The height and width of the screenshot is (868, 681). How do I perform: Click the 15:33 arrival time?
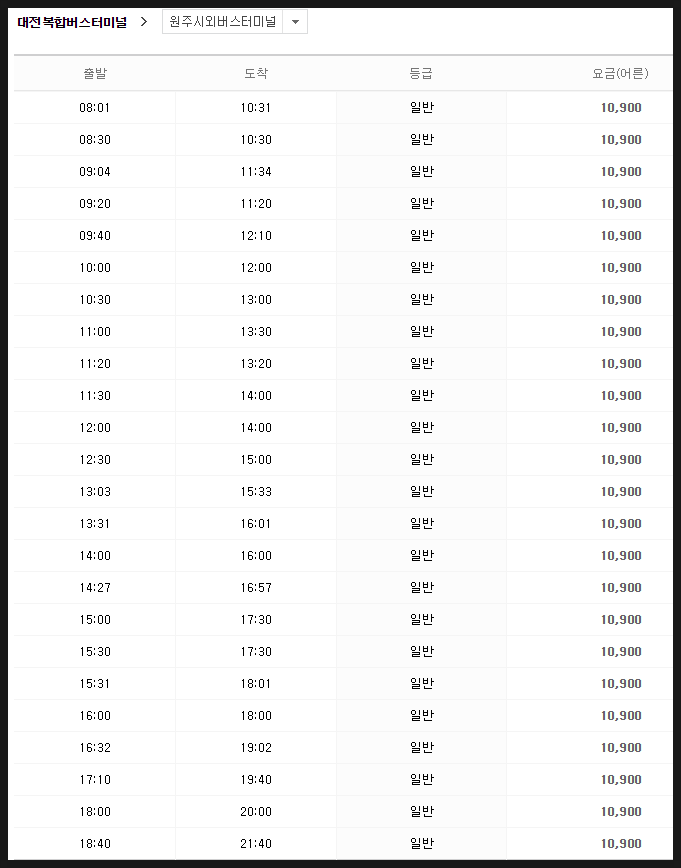[x=256, y=492]
